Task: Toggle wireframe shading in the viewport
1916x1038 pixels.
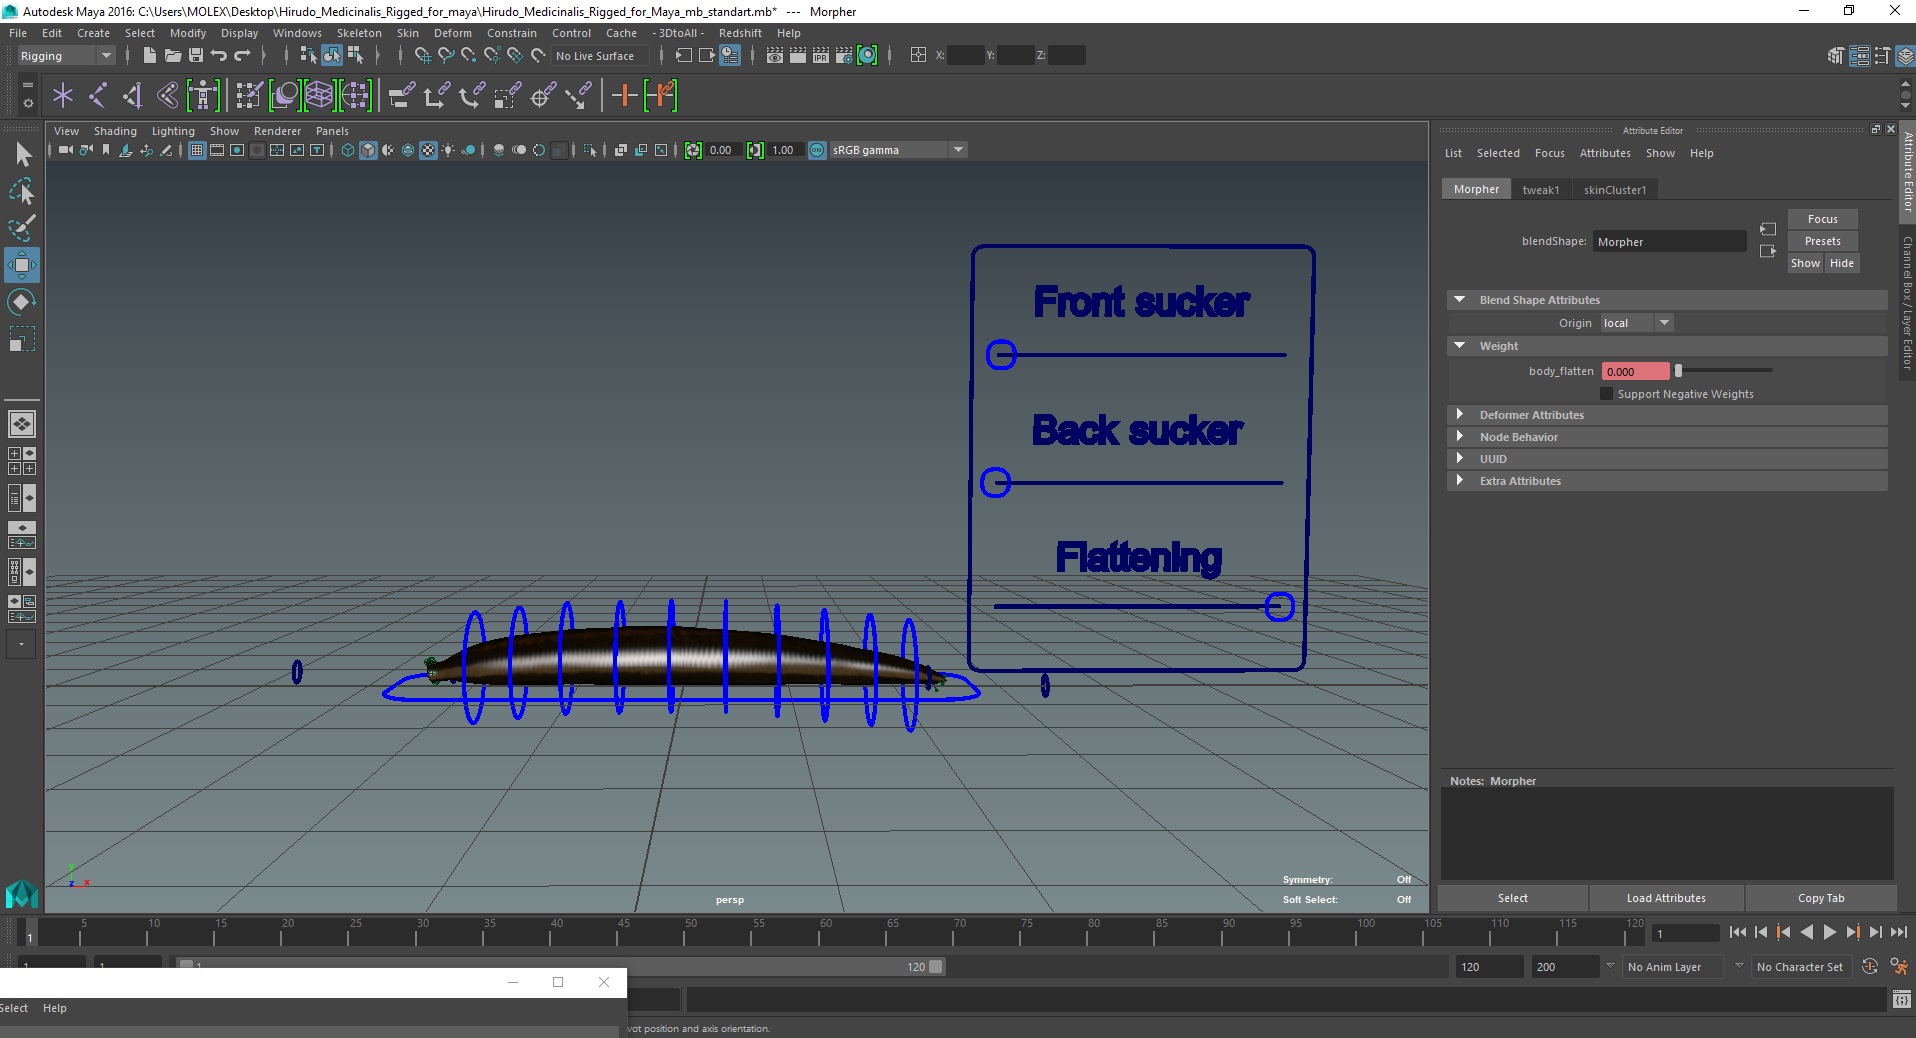Action: [348, 150]
